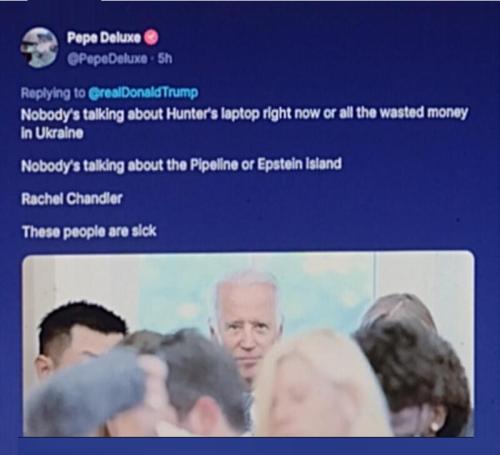Click the "These people are sick" line
The width and height of the screenshot is (500, 455).
click(x=89, y=232)
